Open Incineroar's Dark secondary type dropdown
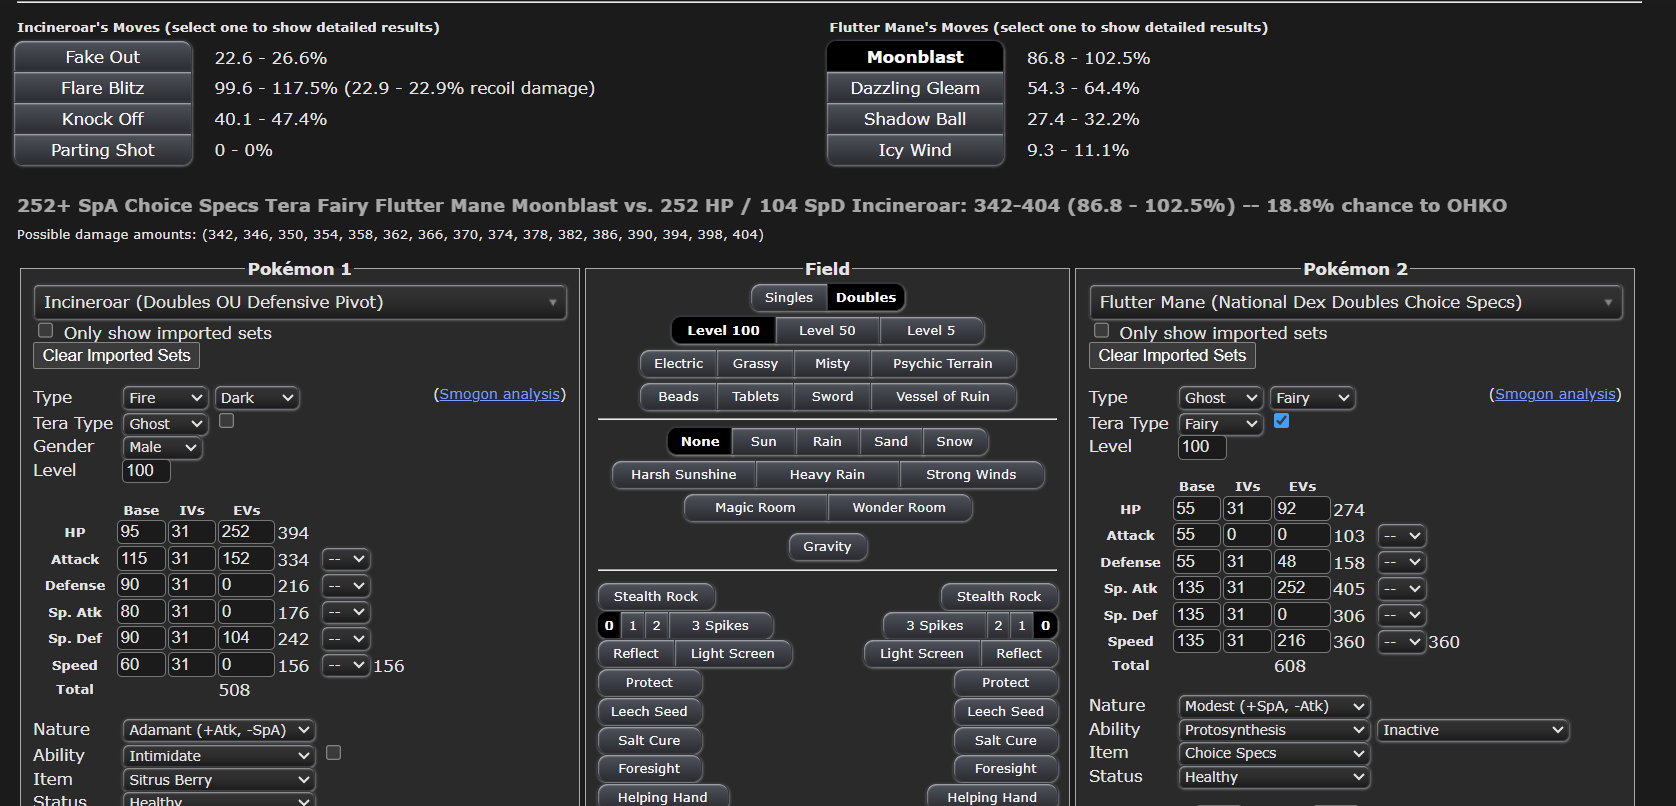 click(x=257, y=398)
